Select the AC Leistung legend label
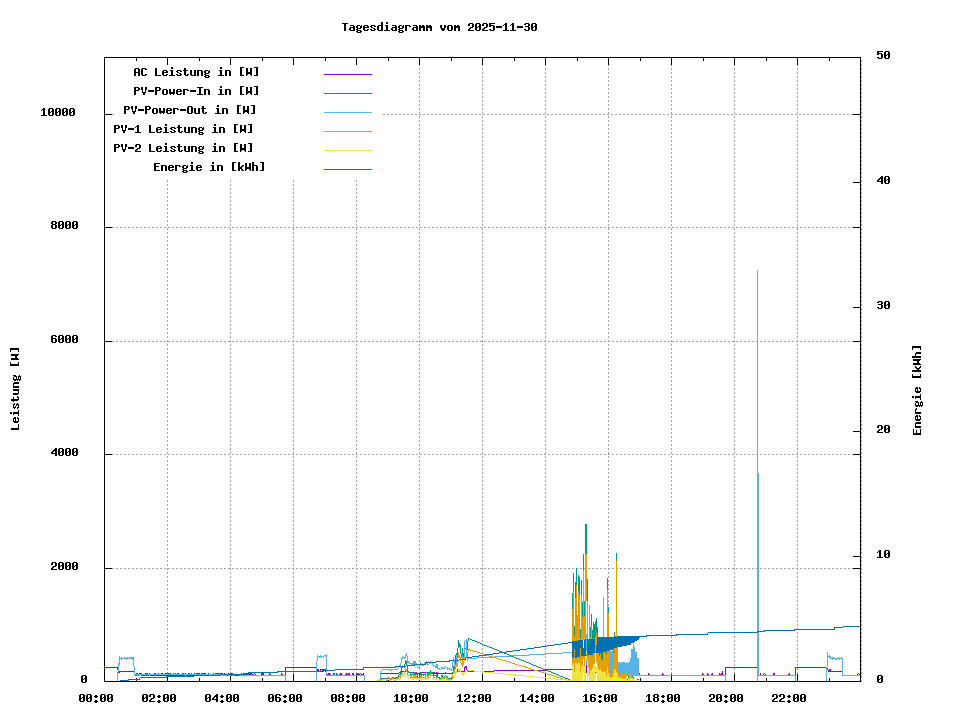Viewport: 960px width, 720px height. [x=196, y=72]
